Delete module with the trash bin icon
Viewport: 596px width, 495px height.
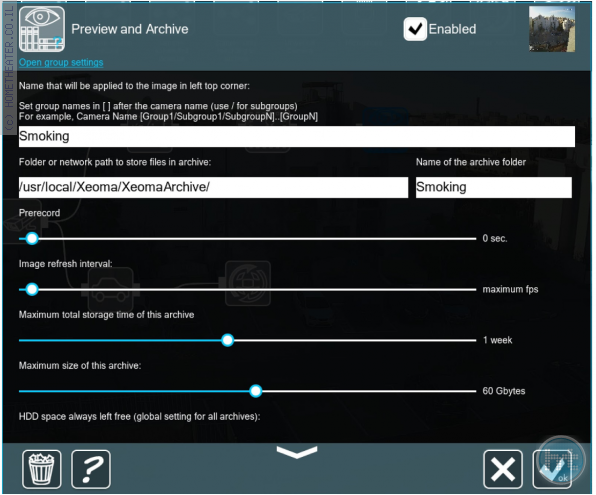point(41,469)
